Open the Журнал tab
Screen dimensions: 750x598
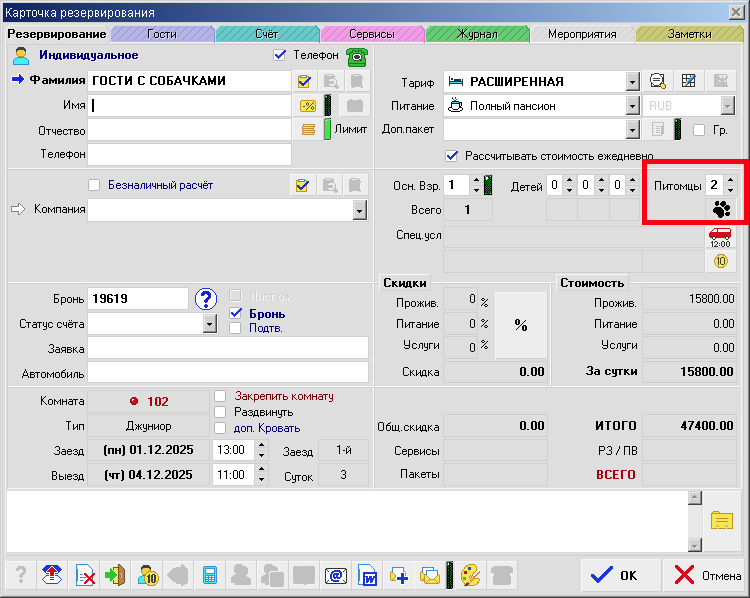(x=477, y=34)
